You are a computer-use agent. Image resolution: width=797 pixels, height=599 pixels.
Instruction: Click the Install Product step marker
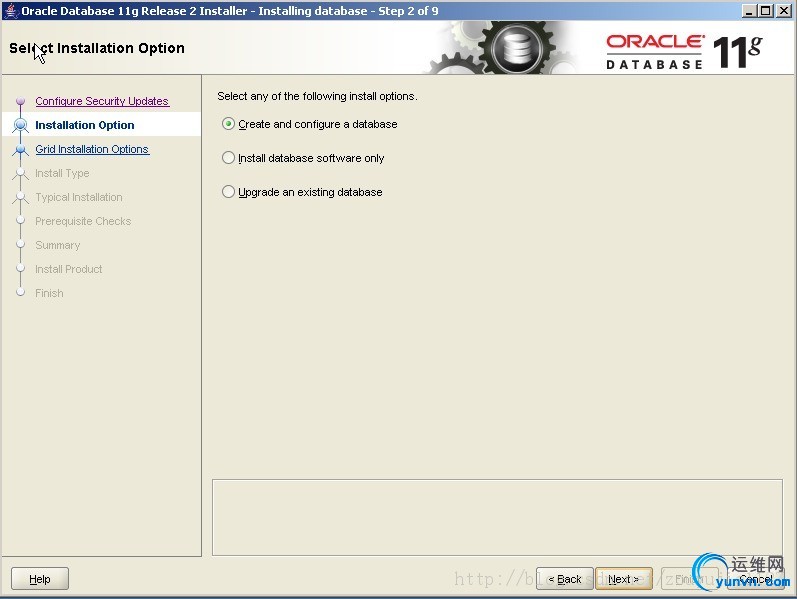point(20,268)
